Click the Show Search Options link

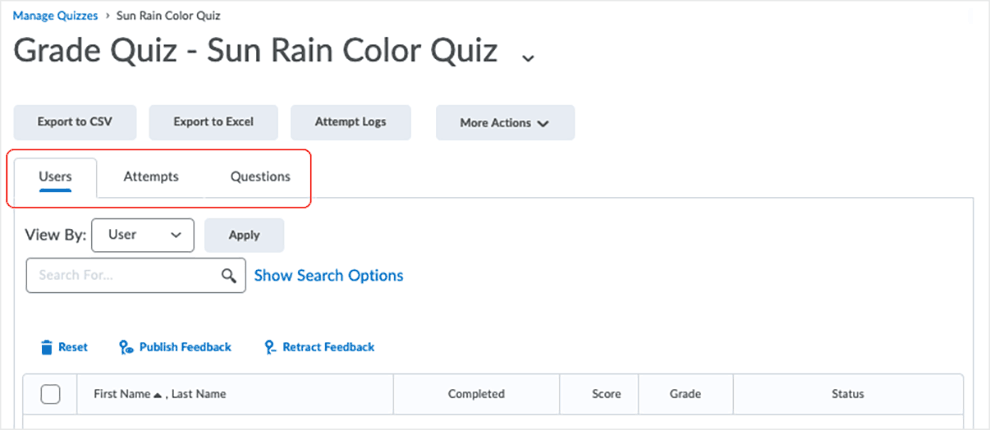point(328,275)
